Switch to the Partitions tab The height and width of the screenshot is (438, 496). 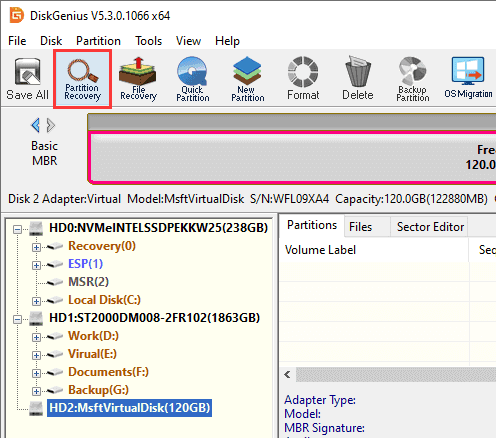[312, 225]
